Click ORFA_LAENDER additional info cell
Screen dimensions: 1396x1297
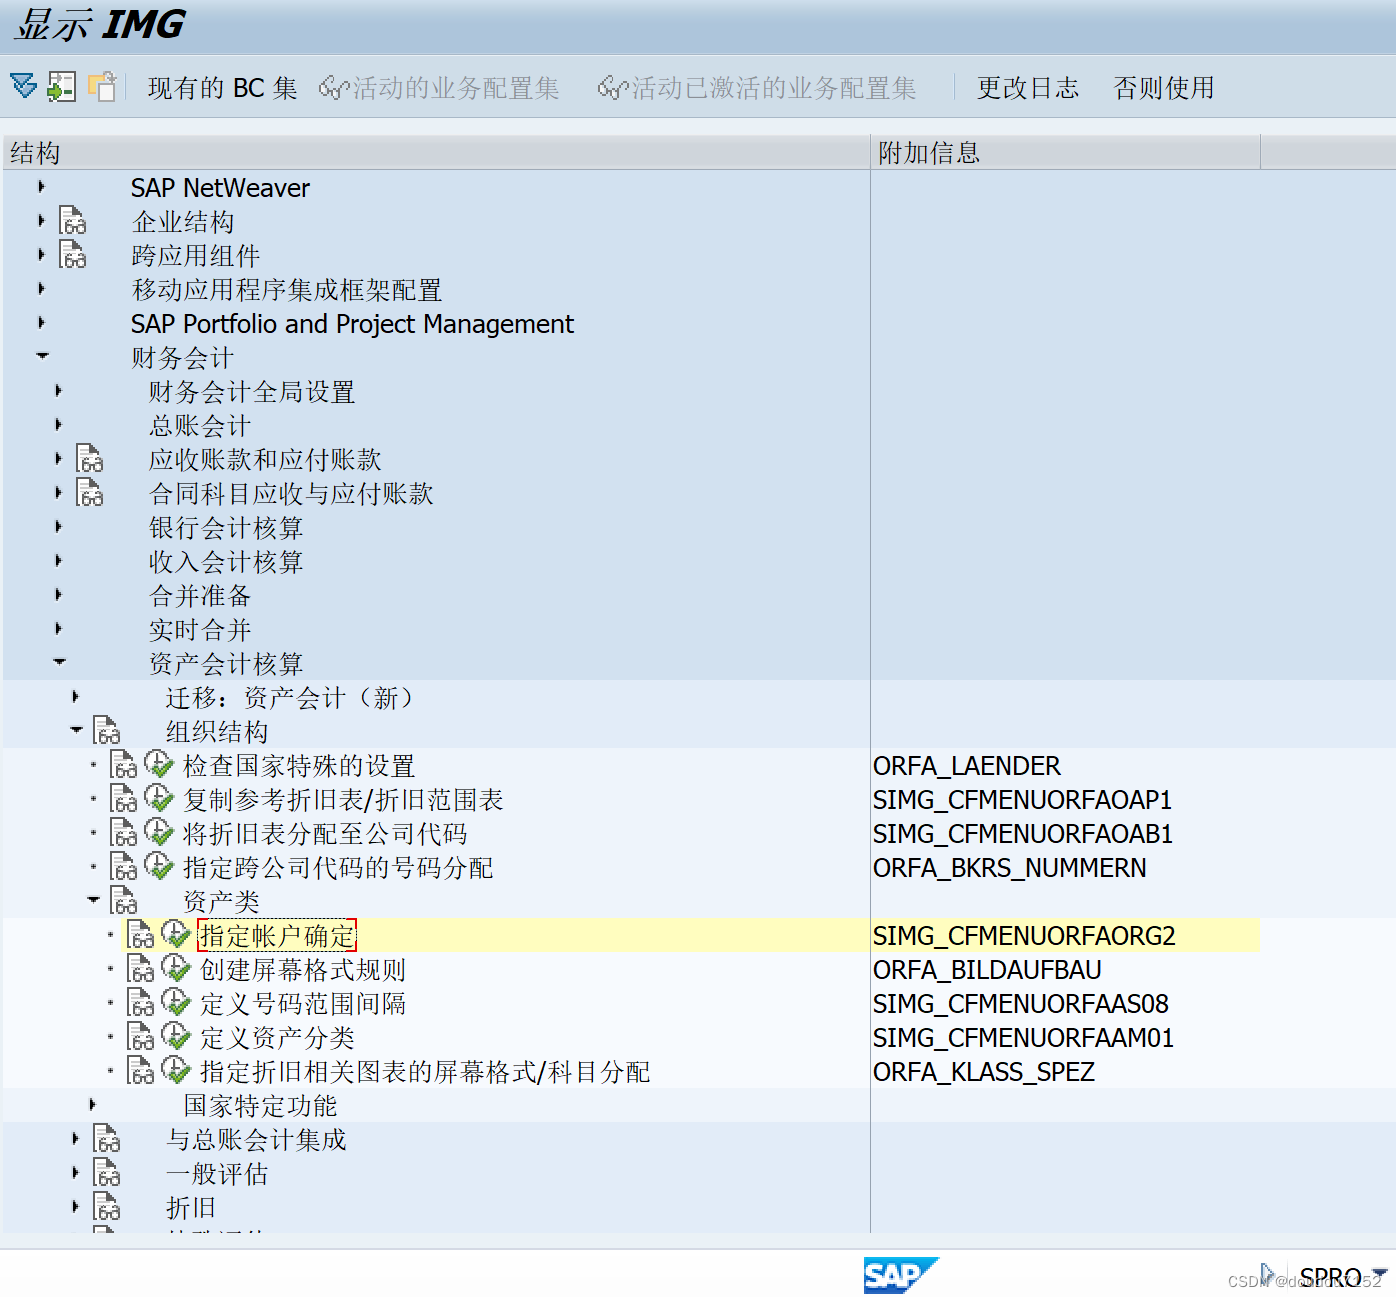967,766
